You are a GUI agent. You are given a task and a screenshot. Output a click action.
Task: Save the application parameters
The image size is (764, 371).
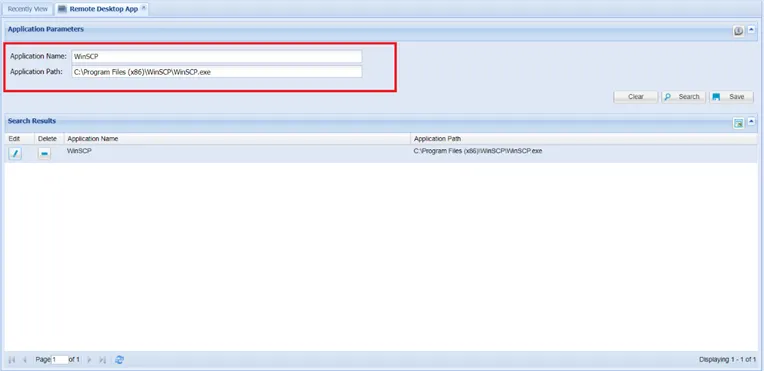click(x=731, y=97)
